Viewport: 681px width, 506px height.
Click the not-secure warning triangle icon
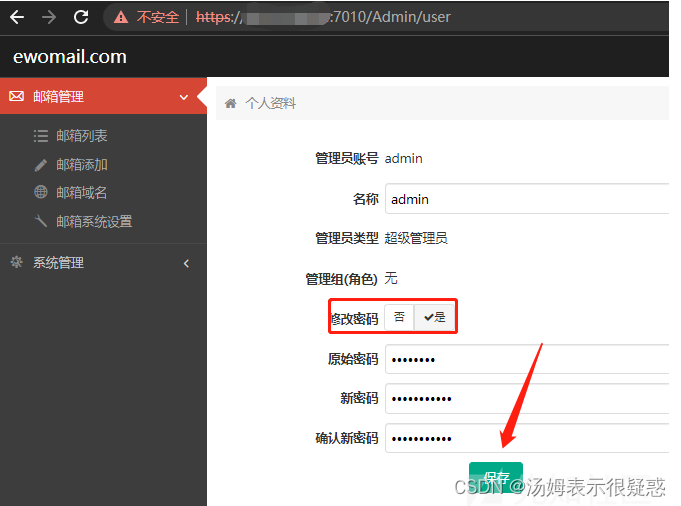(121, 17)
